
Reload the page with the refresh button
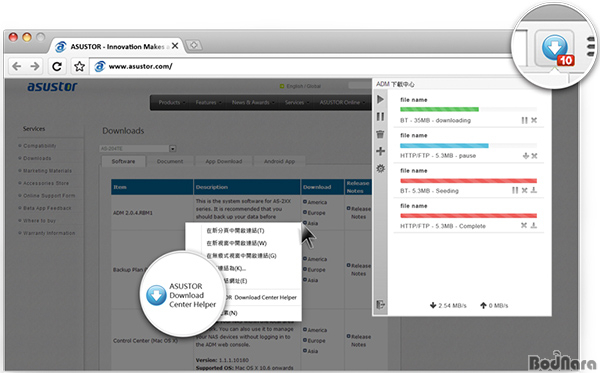pos(57,67)
